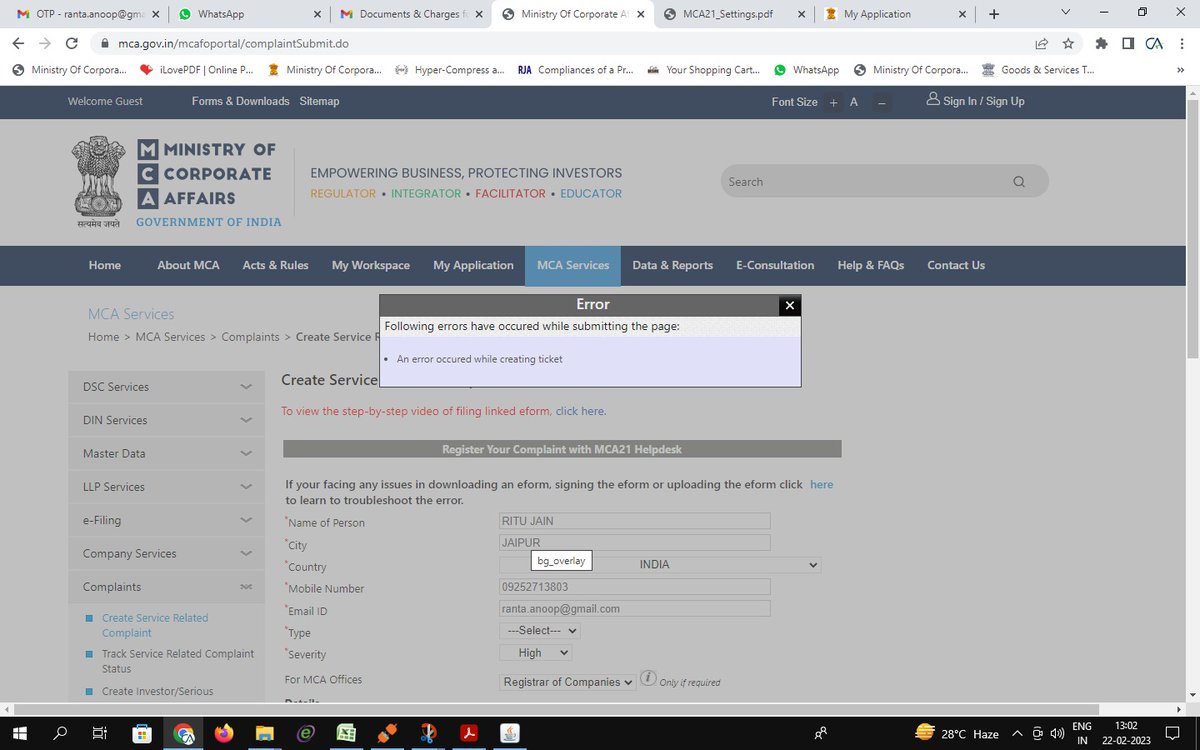The height and width of the screenshot is (750, 1200).
Task: Click the Ministry of Corporate Affairs emblem logo
Action: point(97,180)
